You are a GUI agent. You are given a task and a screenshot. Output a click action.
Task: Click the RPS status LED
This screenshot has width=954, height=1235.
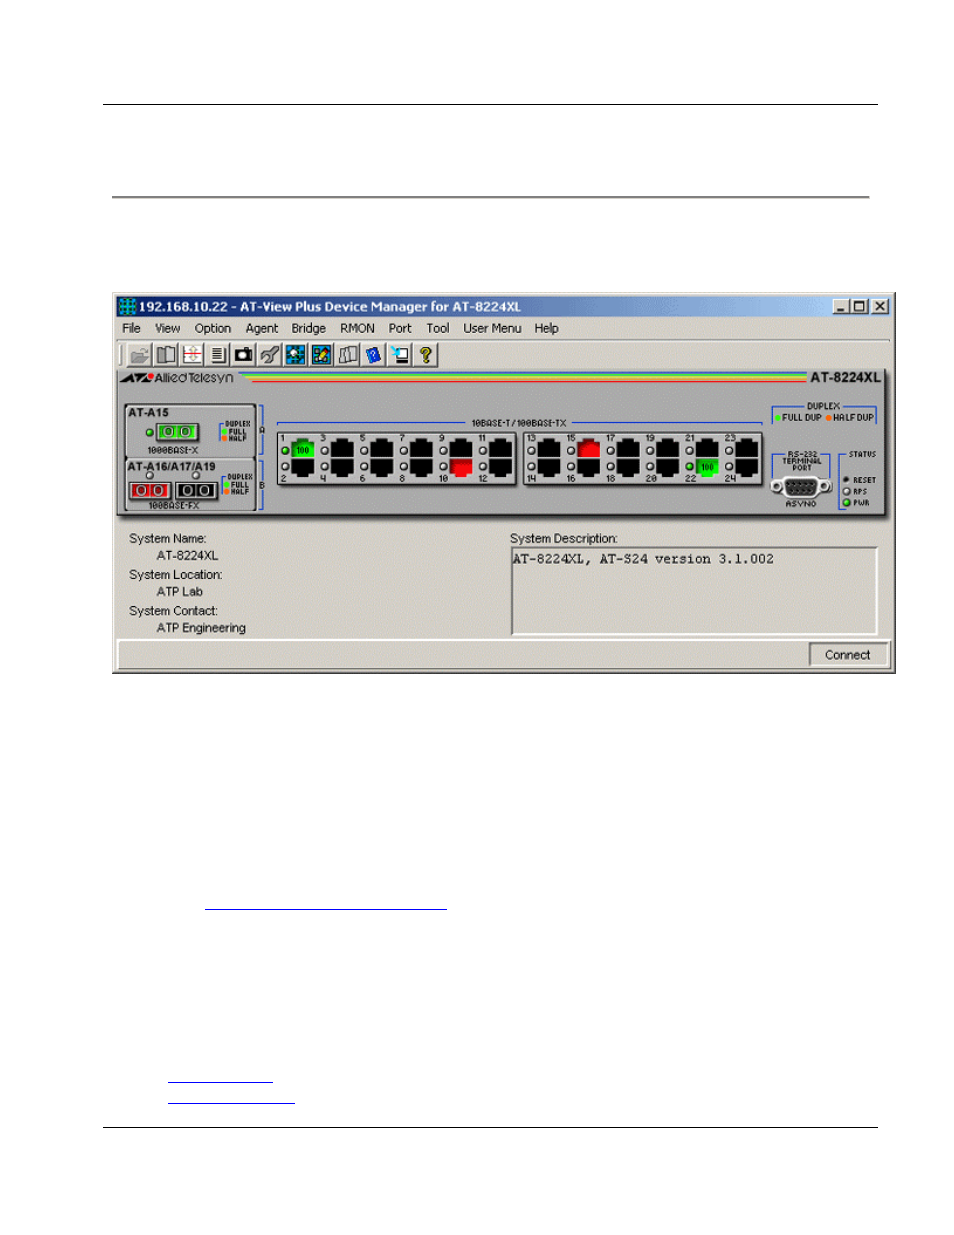[846, 491]
